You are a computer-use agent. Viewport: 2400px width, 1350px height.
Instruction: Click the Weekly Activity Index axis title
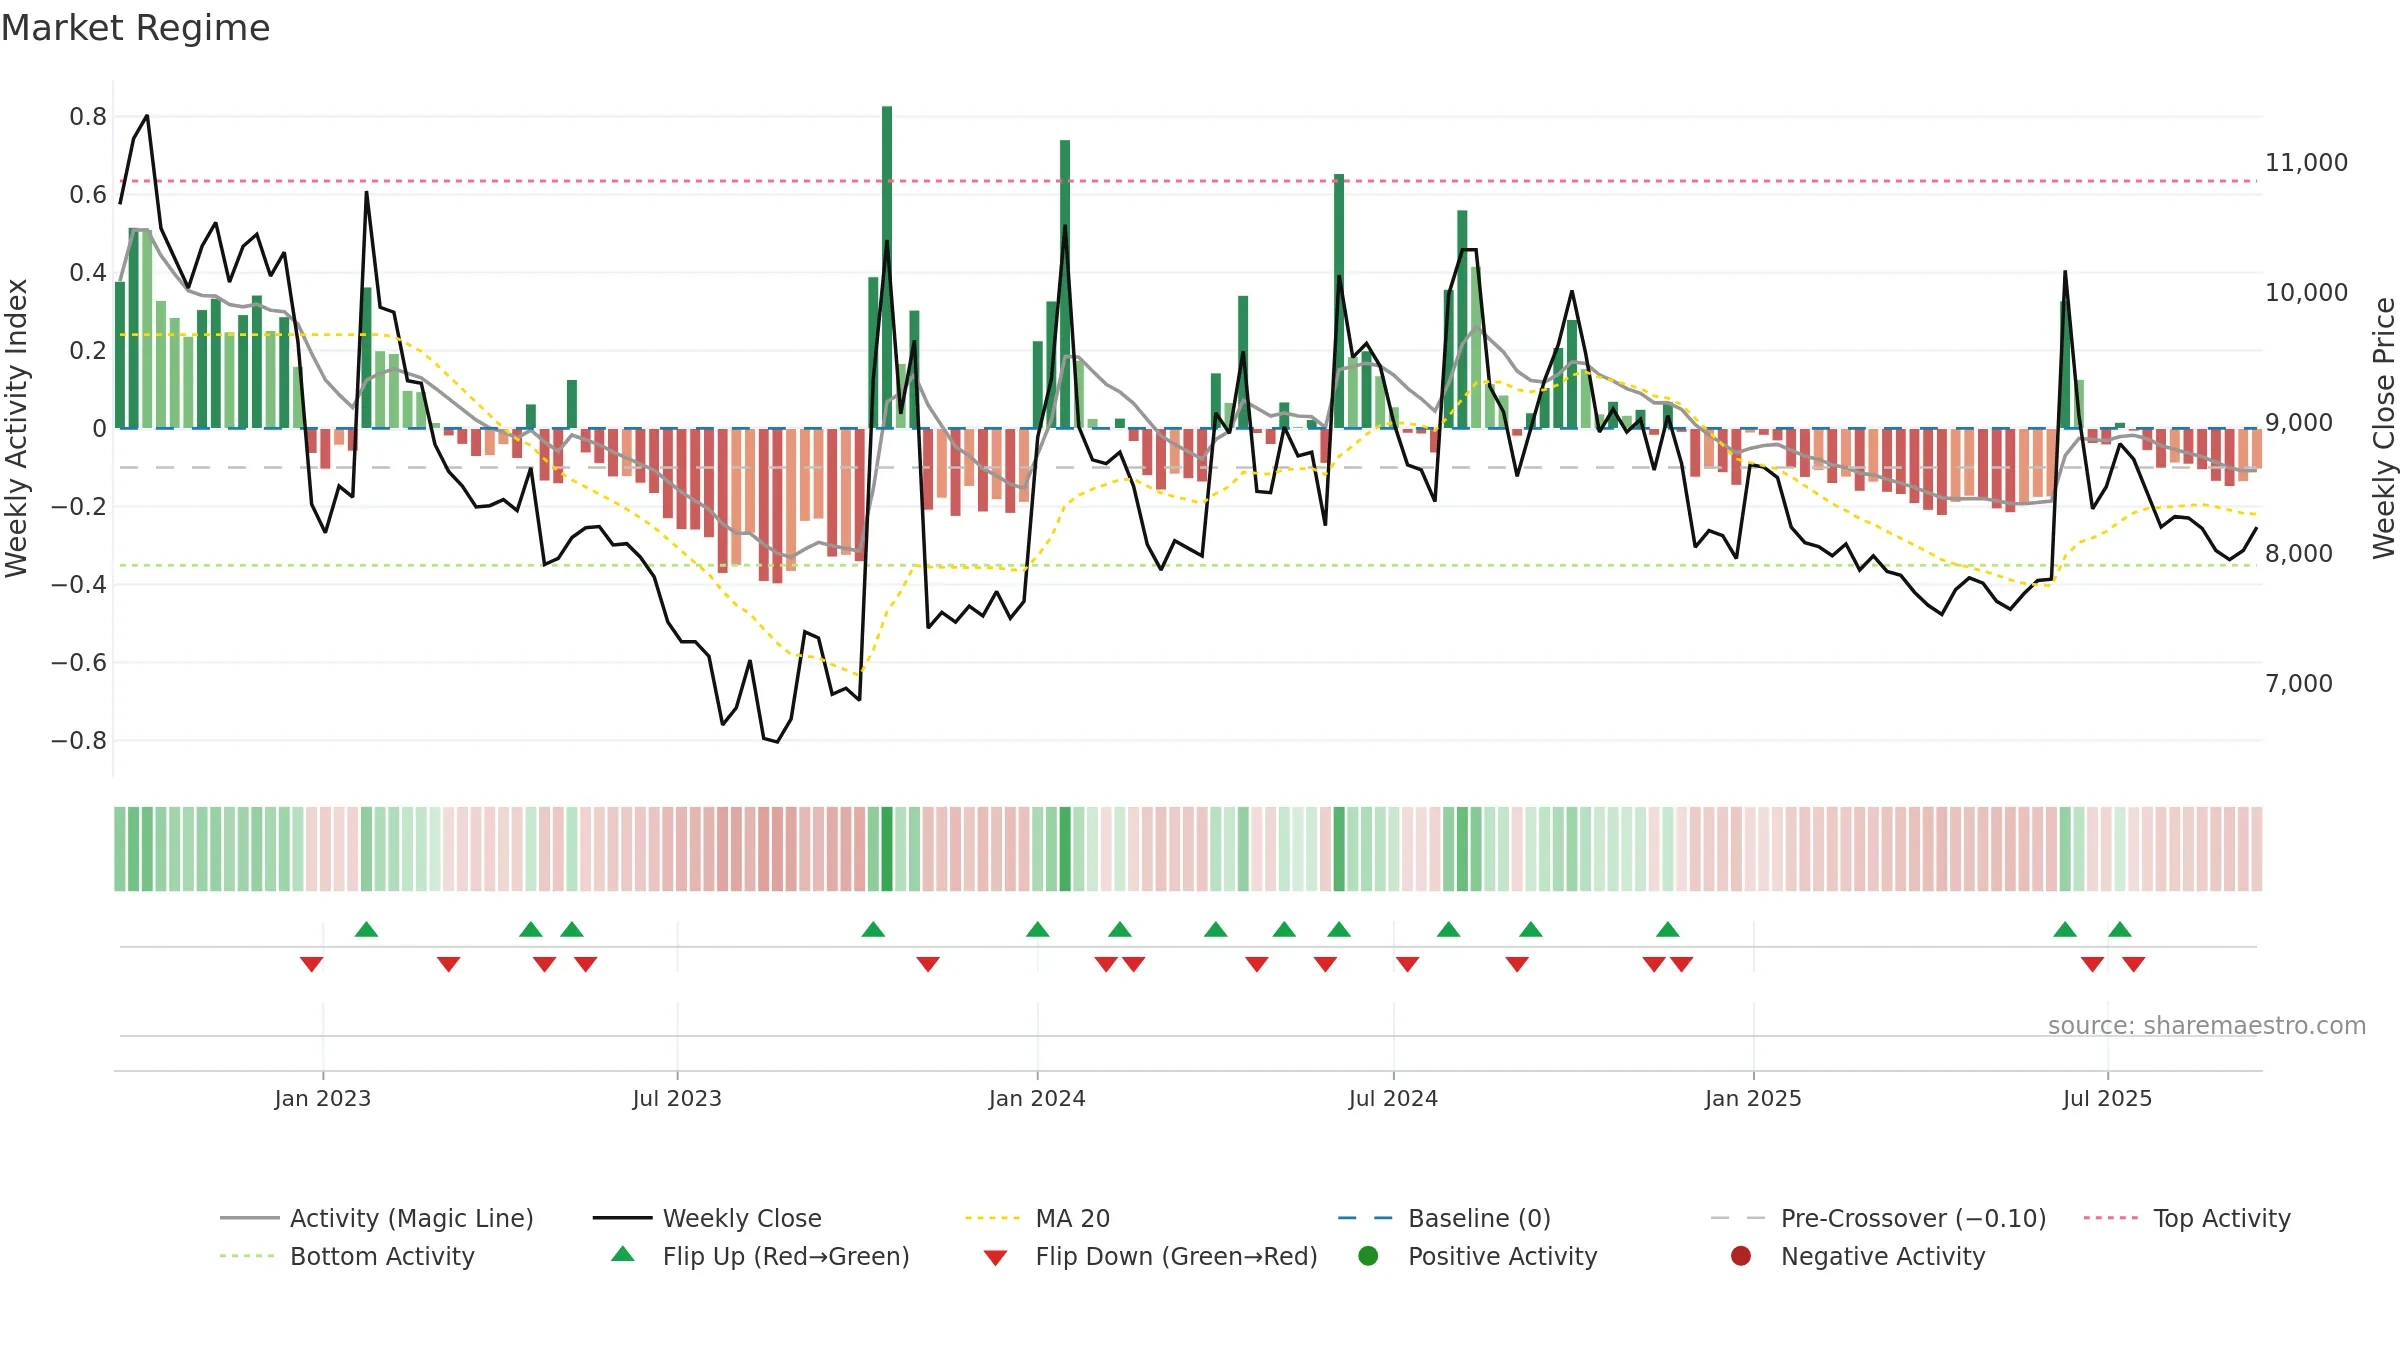pyautogui.click(x=17, y=428)
